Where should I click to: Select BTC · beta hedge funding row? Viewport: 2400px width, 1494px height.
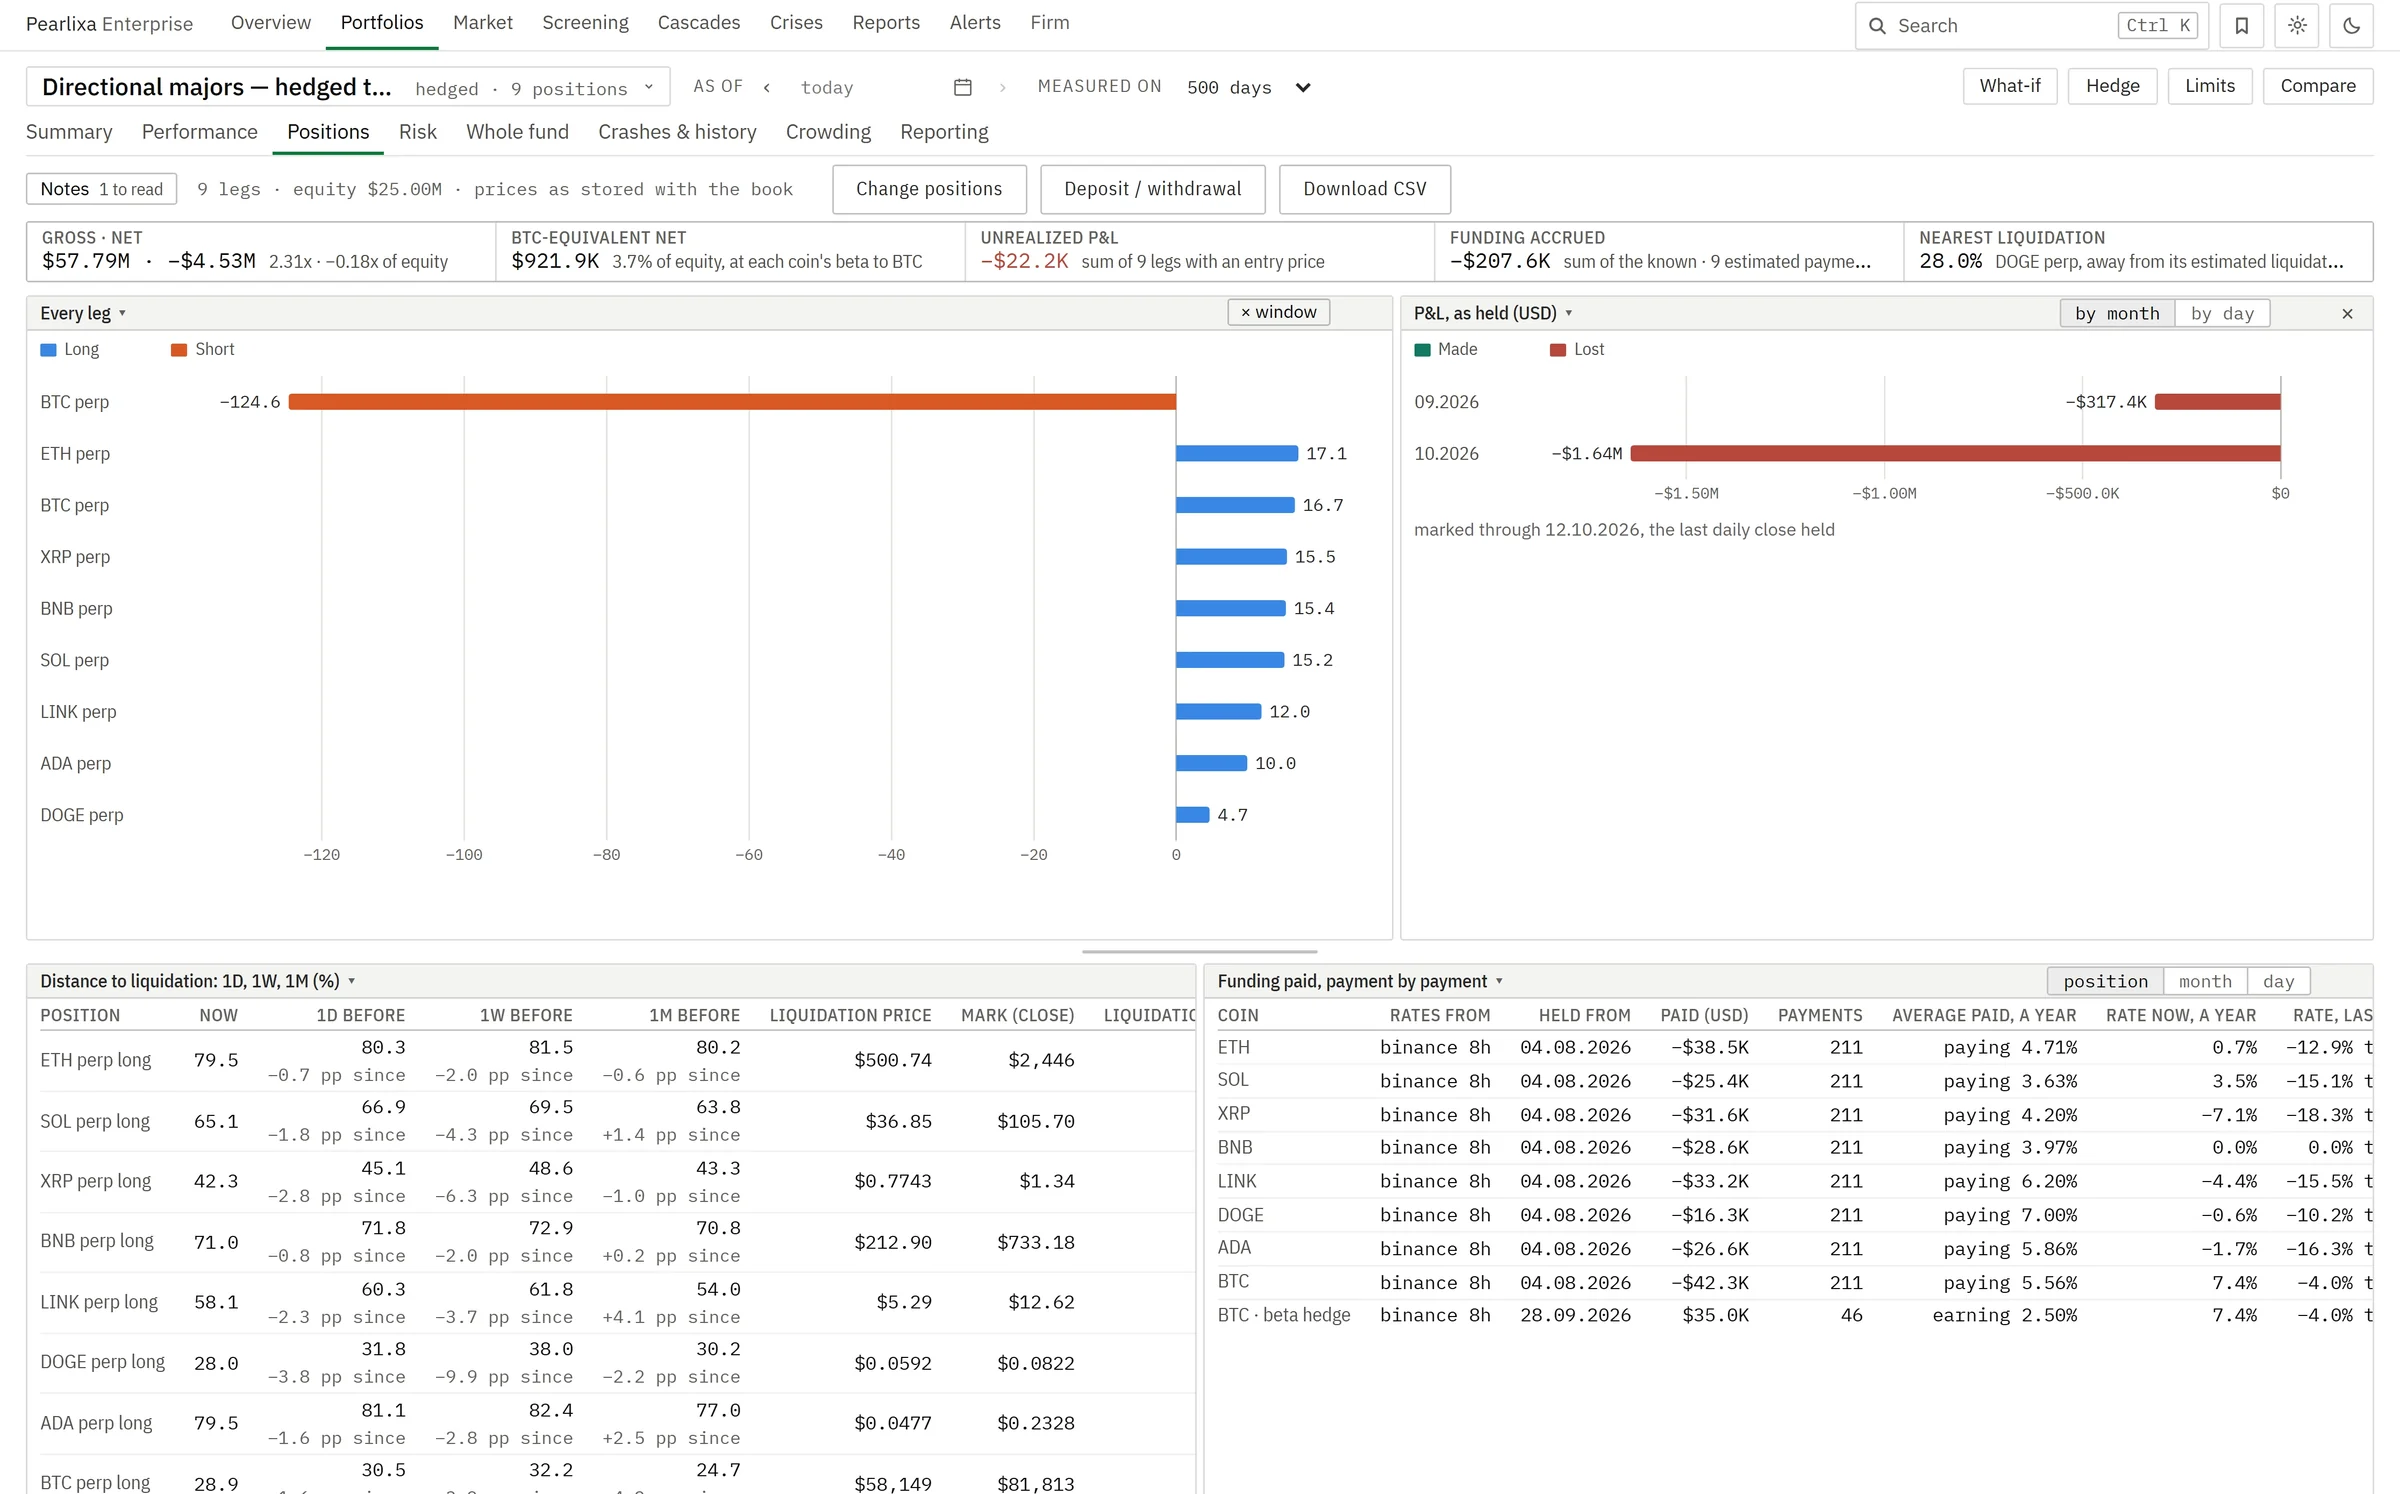[1794, 1316]
